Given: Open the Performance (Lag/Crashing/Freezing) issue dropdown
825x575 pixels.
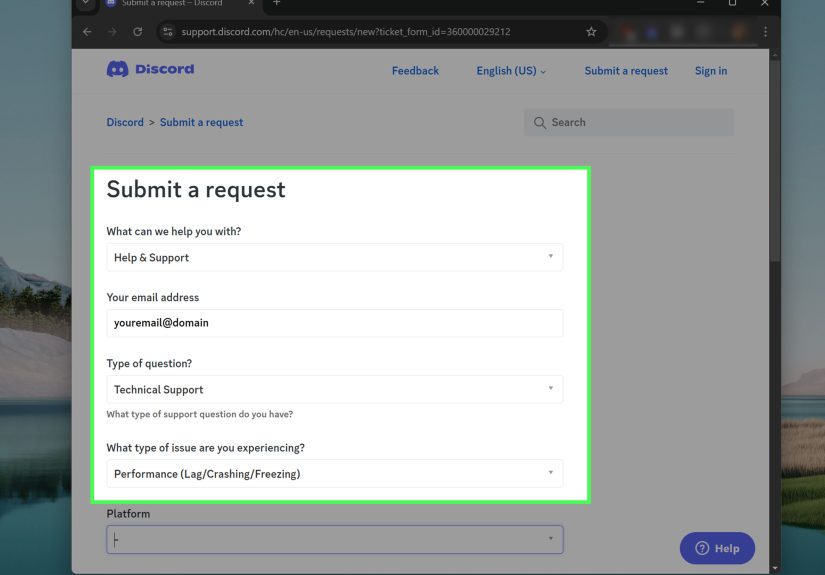Looking at the screenshot, I should pos(335,473).
